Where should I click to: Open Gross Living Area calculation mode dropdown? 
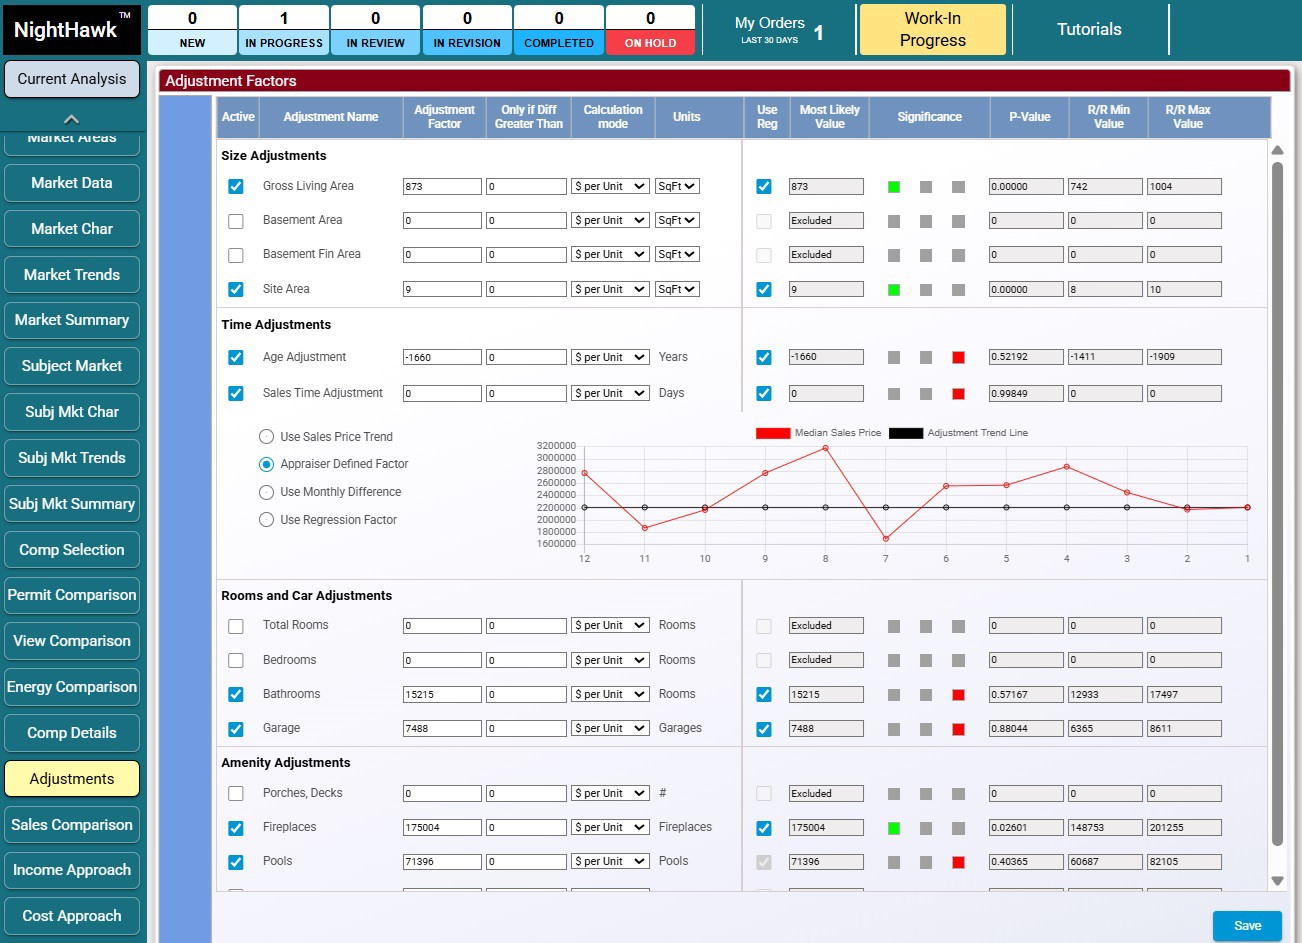pos(610,186)
